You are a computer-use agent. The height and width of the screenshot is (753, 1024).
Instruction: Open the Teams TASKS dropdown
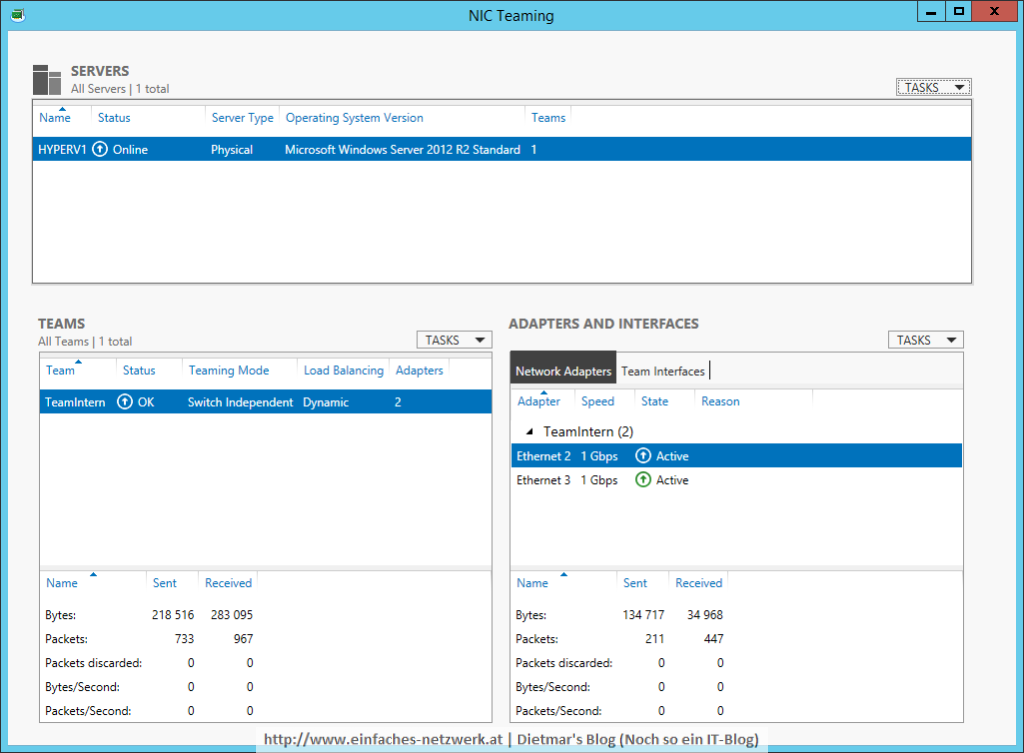pyautogui.click(x=454, y=340)
